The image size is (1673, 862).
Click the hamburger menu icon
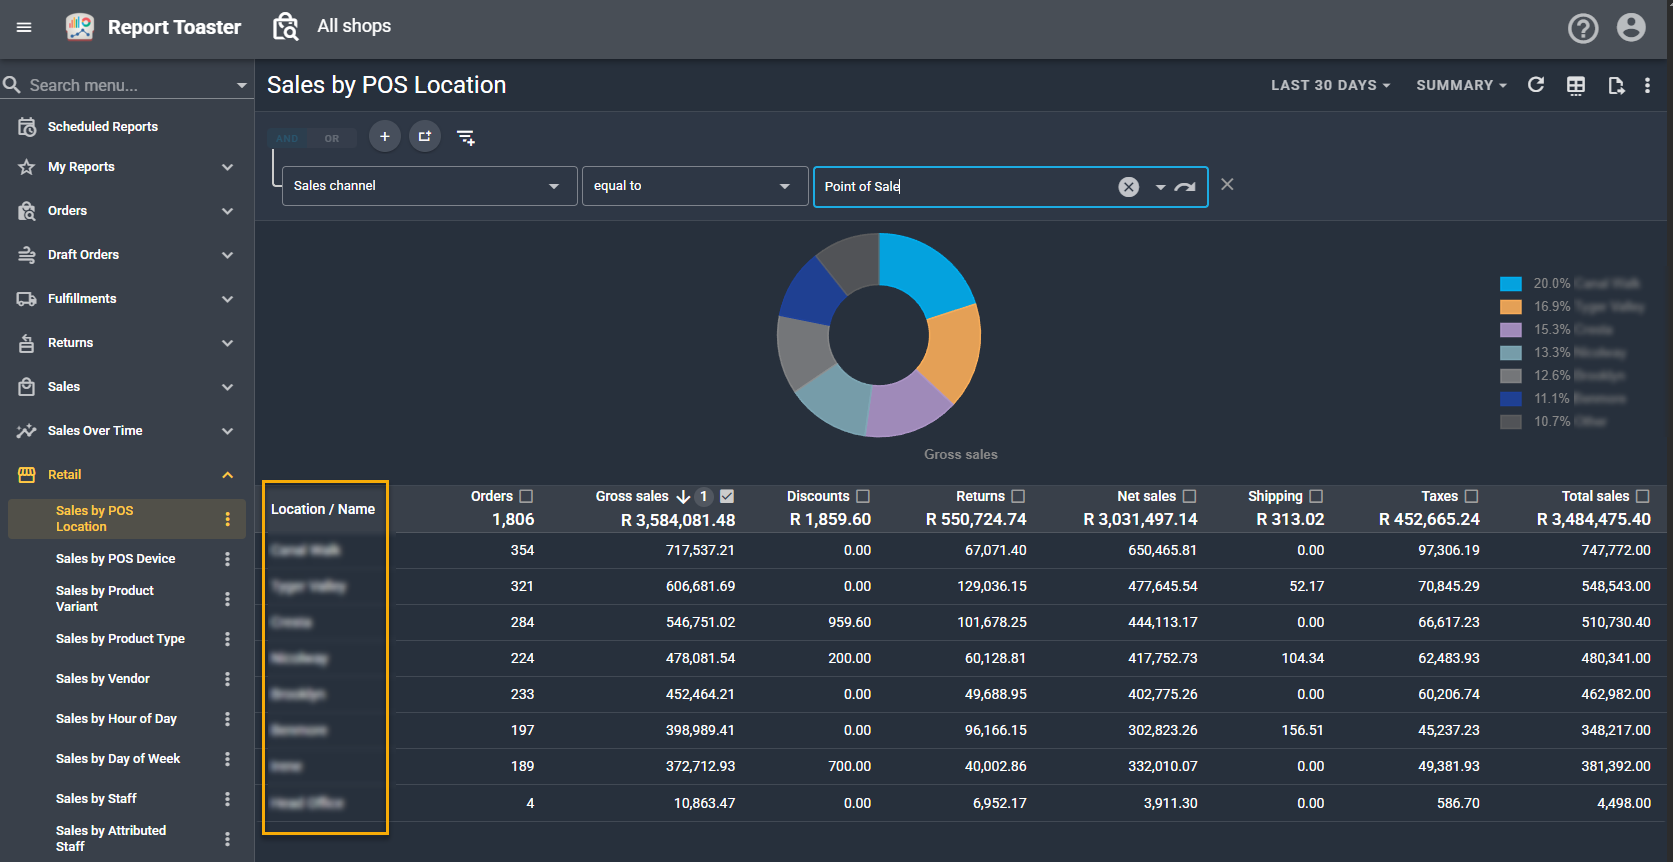pyautogui.click(x=24, y=27)
